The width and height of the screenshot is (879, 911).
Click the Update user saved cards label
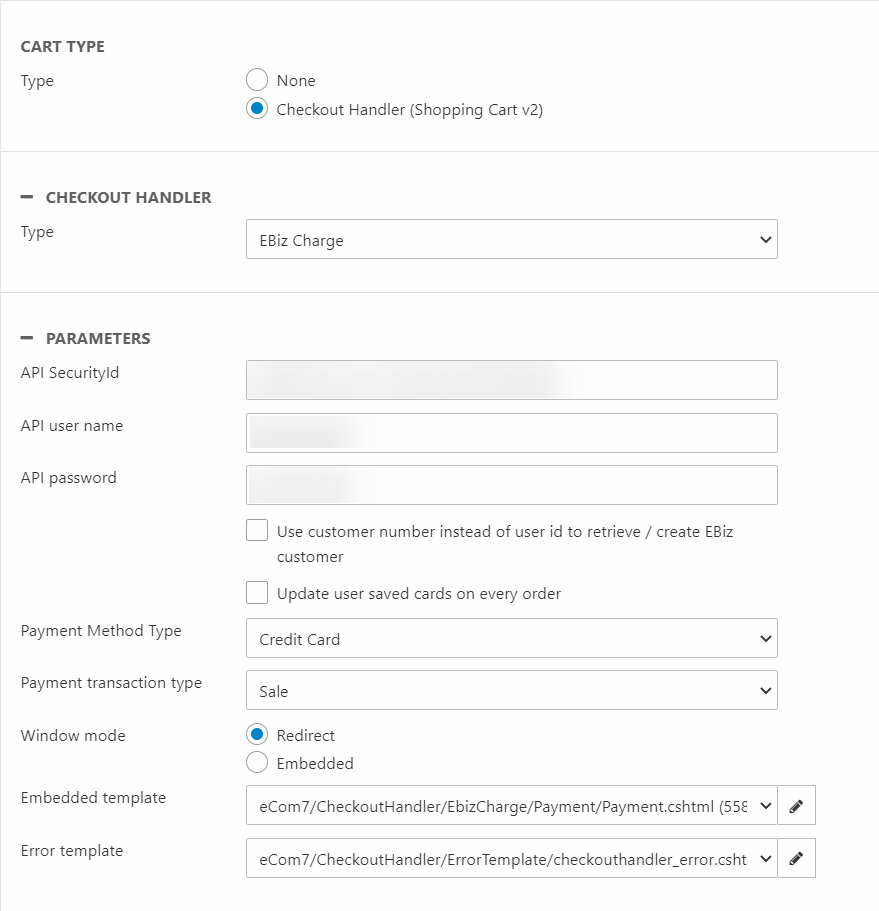(418, 594)
